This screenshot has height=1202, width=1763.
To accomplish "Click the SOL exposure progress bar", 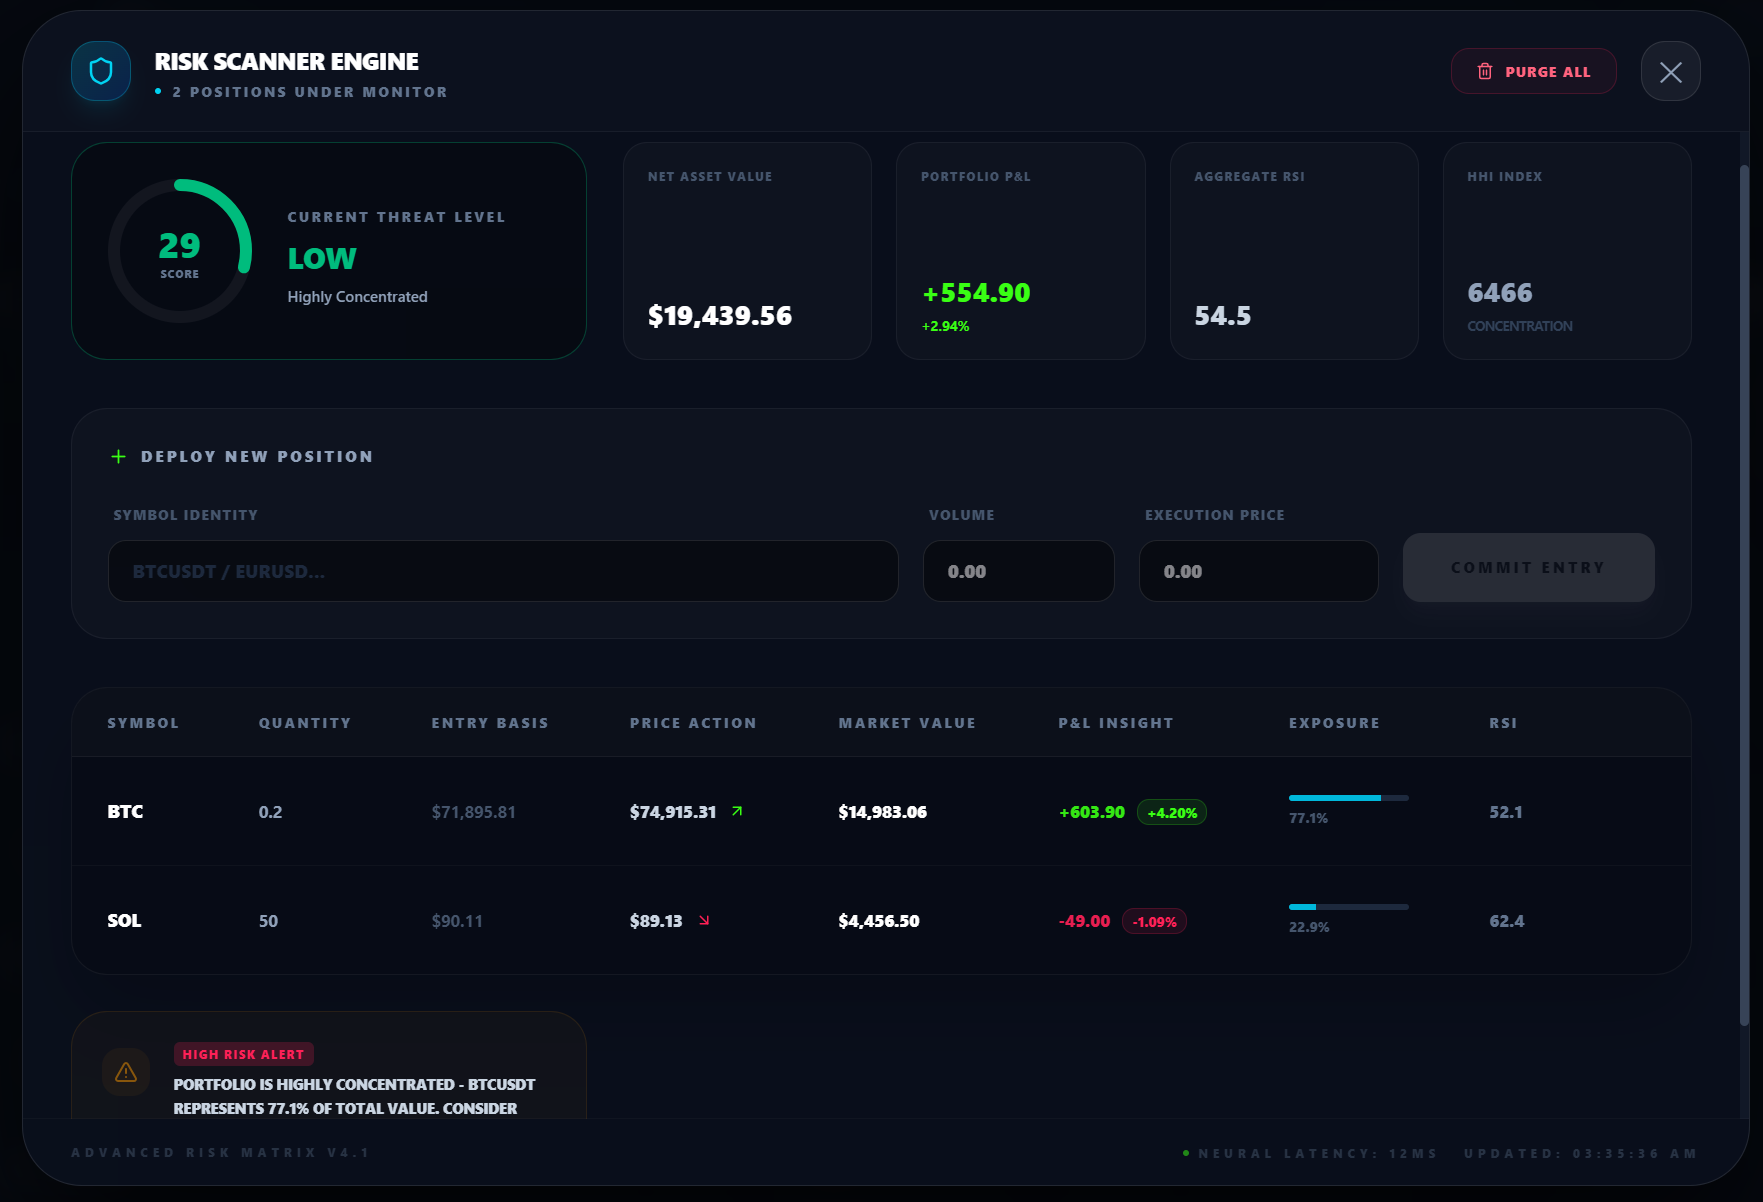I will [1348, 907].
